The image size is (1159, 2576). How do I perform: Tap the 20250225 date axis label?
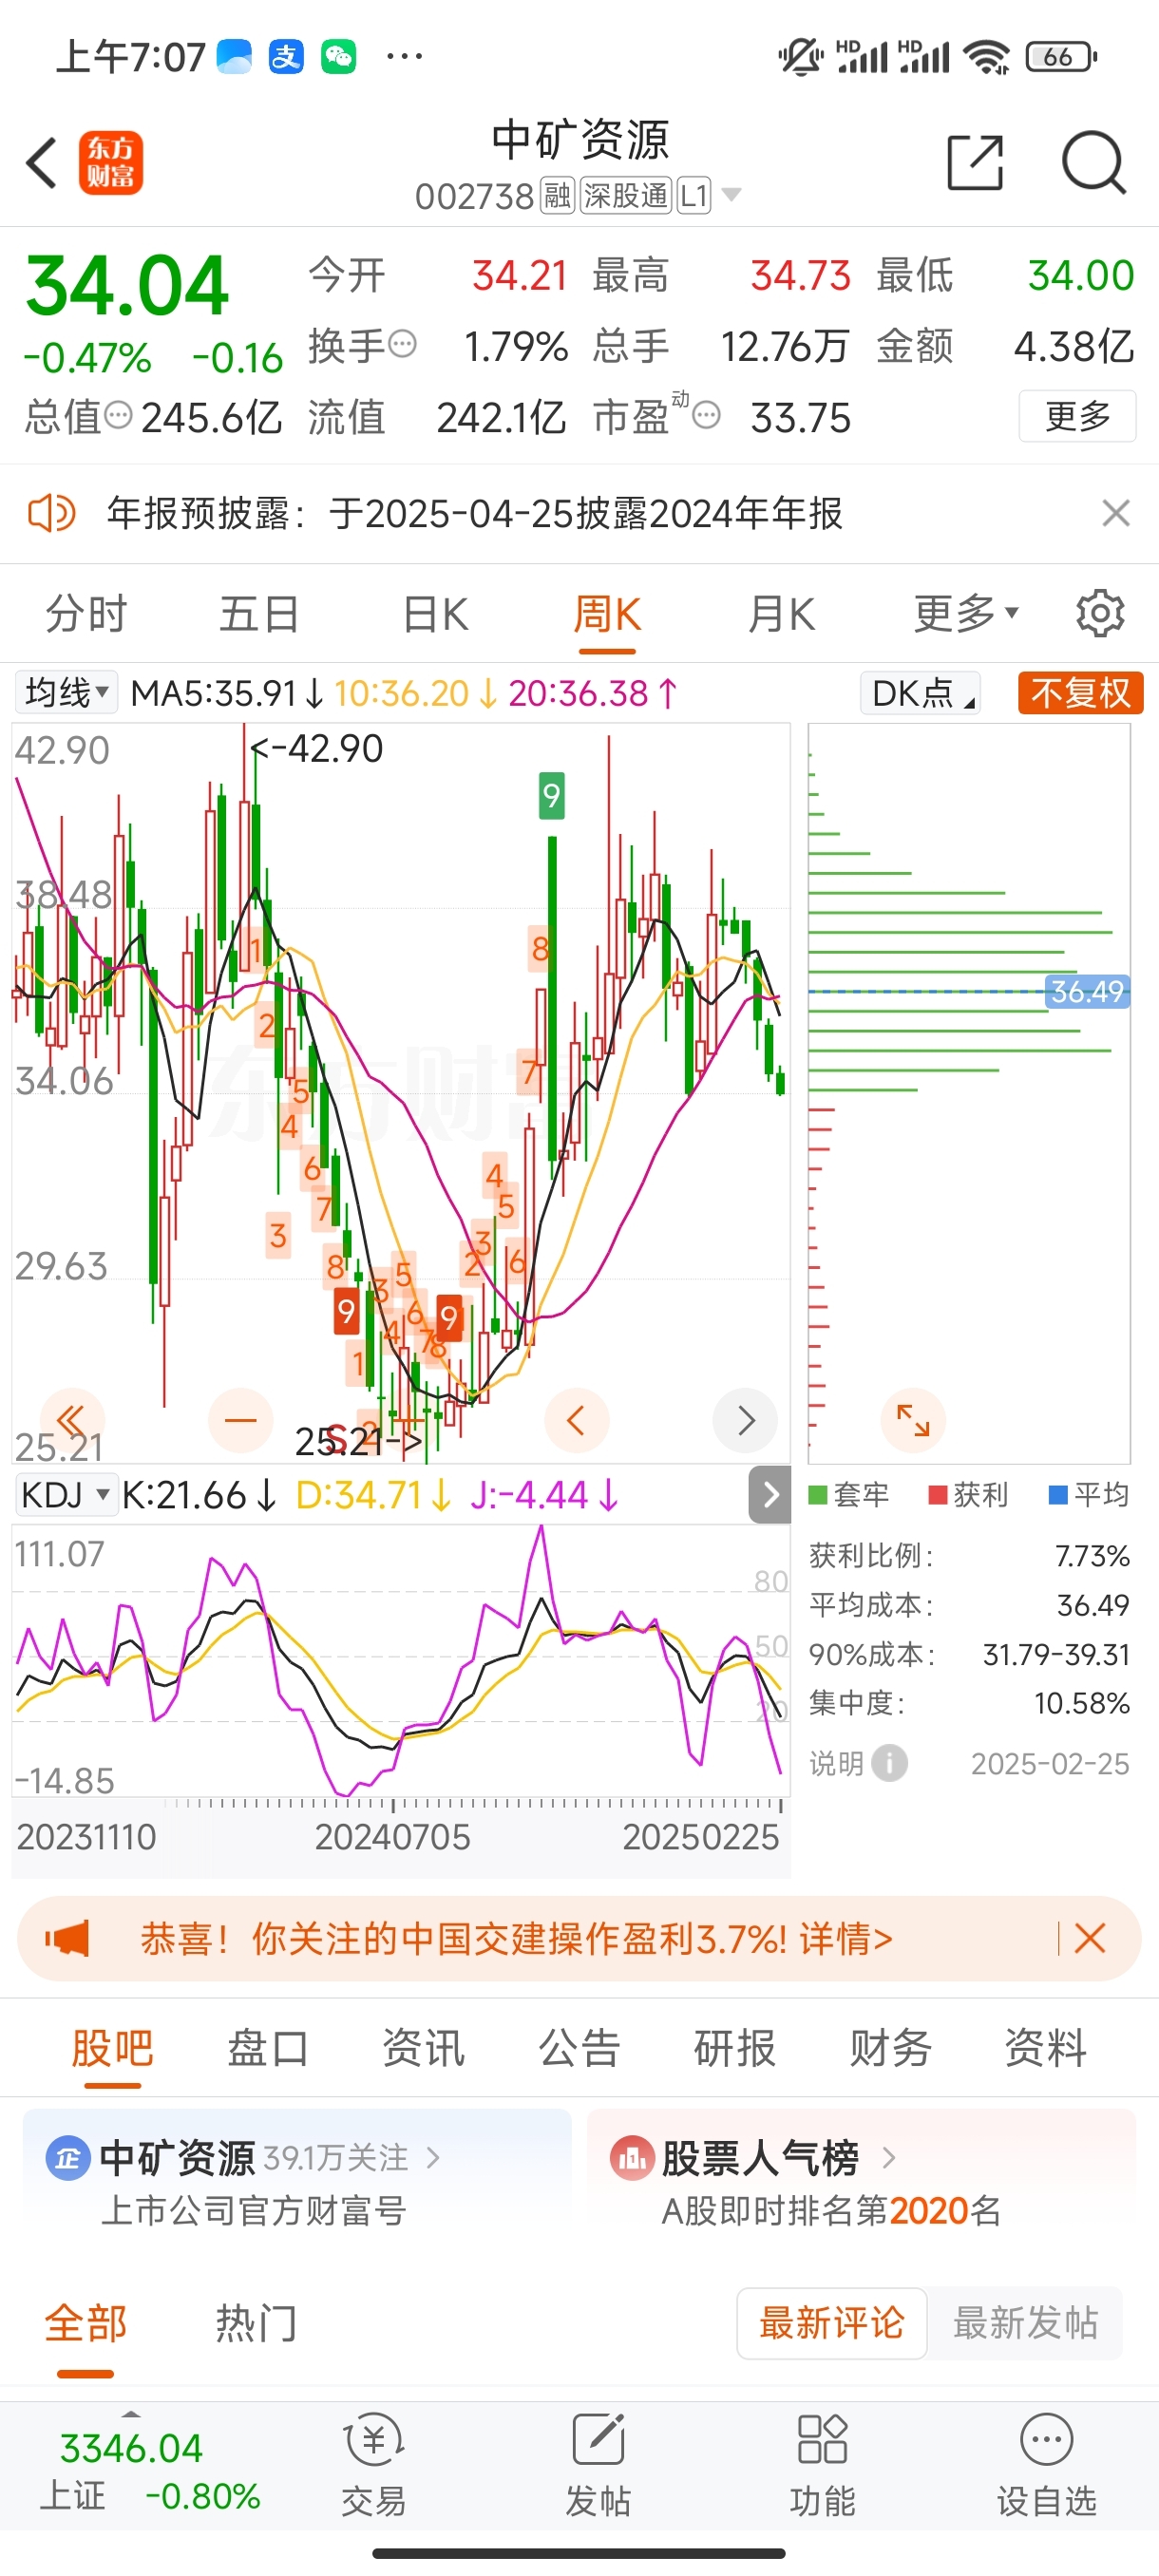[700, 1836]
